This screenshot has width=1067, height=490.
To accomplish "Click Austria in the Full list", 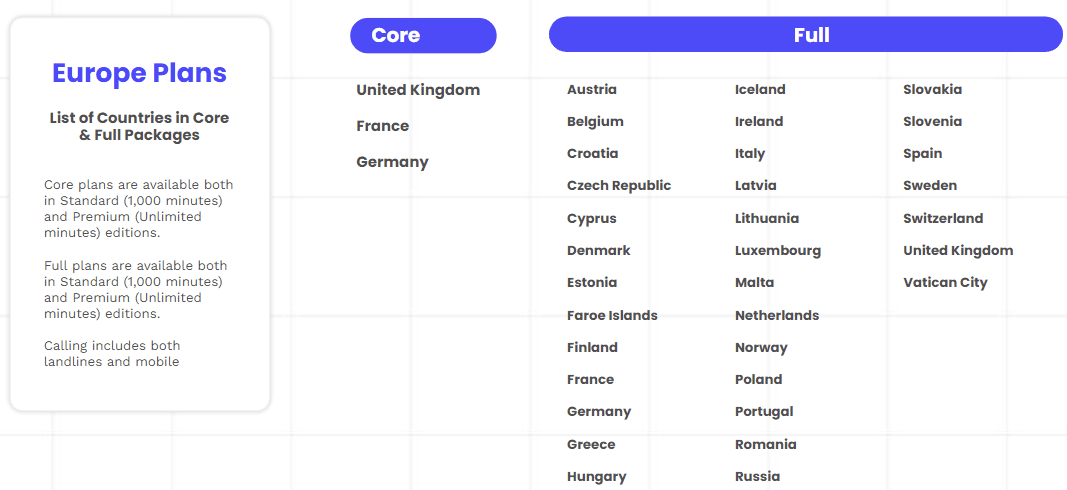I will point(591,90).
